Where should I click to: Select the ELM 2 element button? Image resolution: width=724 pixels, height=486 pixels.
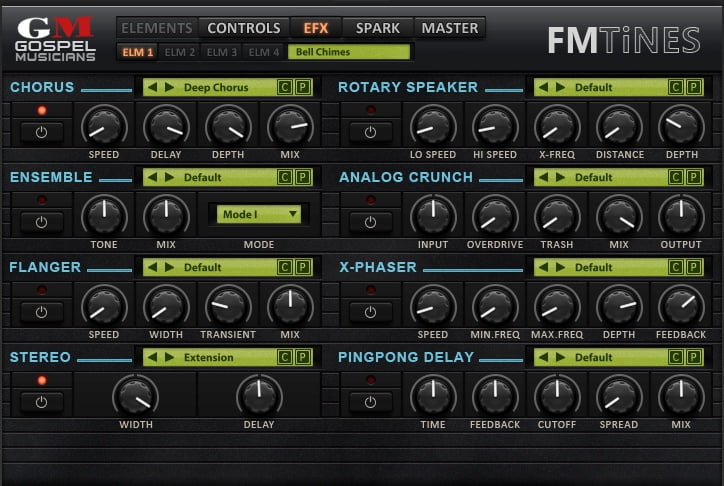click(180, 52)
